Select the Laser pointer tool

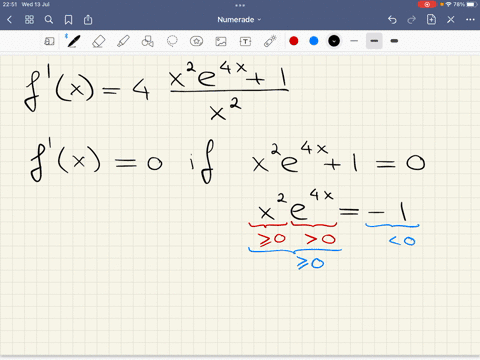[x=270, y=41]
